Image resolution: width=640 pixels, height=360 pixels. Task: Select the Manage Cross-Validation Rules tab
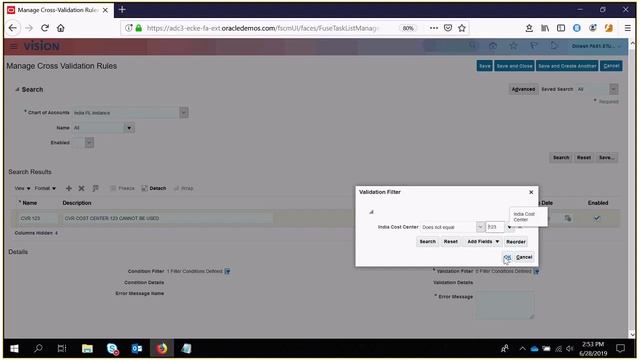[57, 10]
